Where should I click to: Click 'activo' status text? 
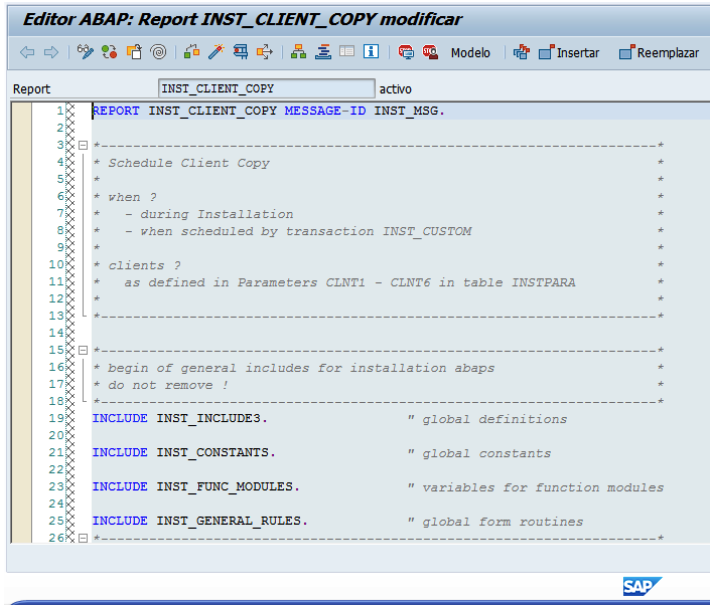tap(395, 89)
